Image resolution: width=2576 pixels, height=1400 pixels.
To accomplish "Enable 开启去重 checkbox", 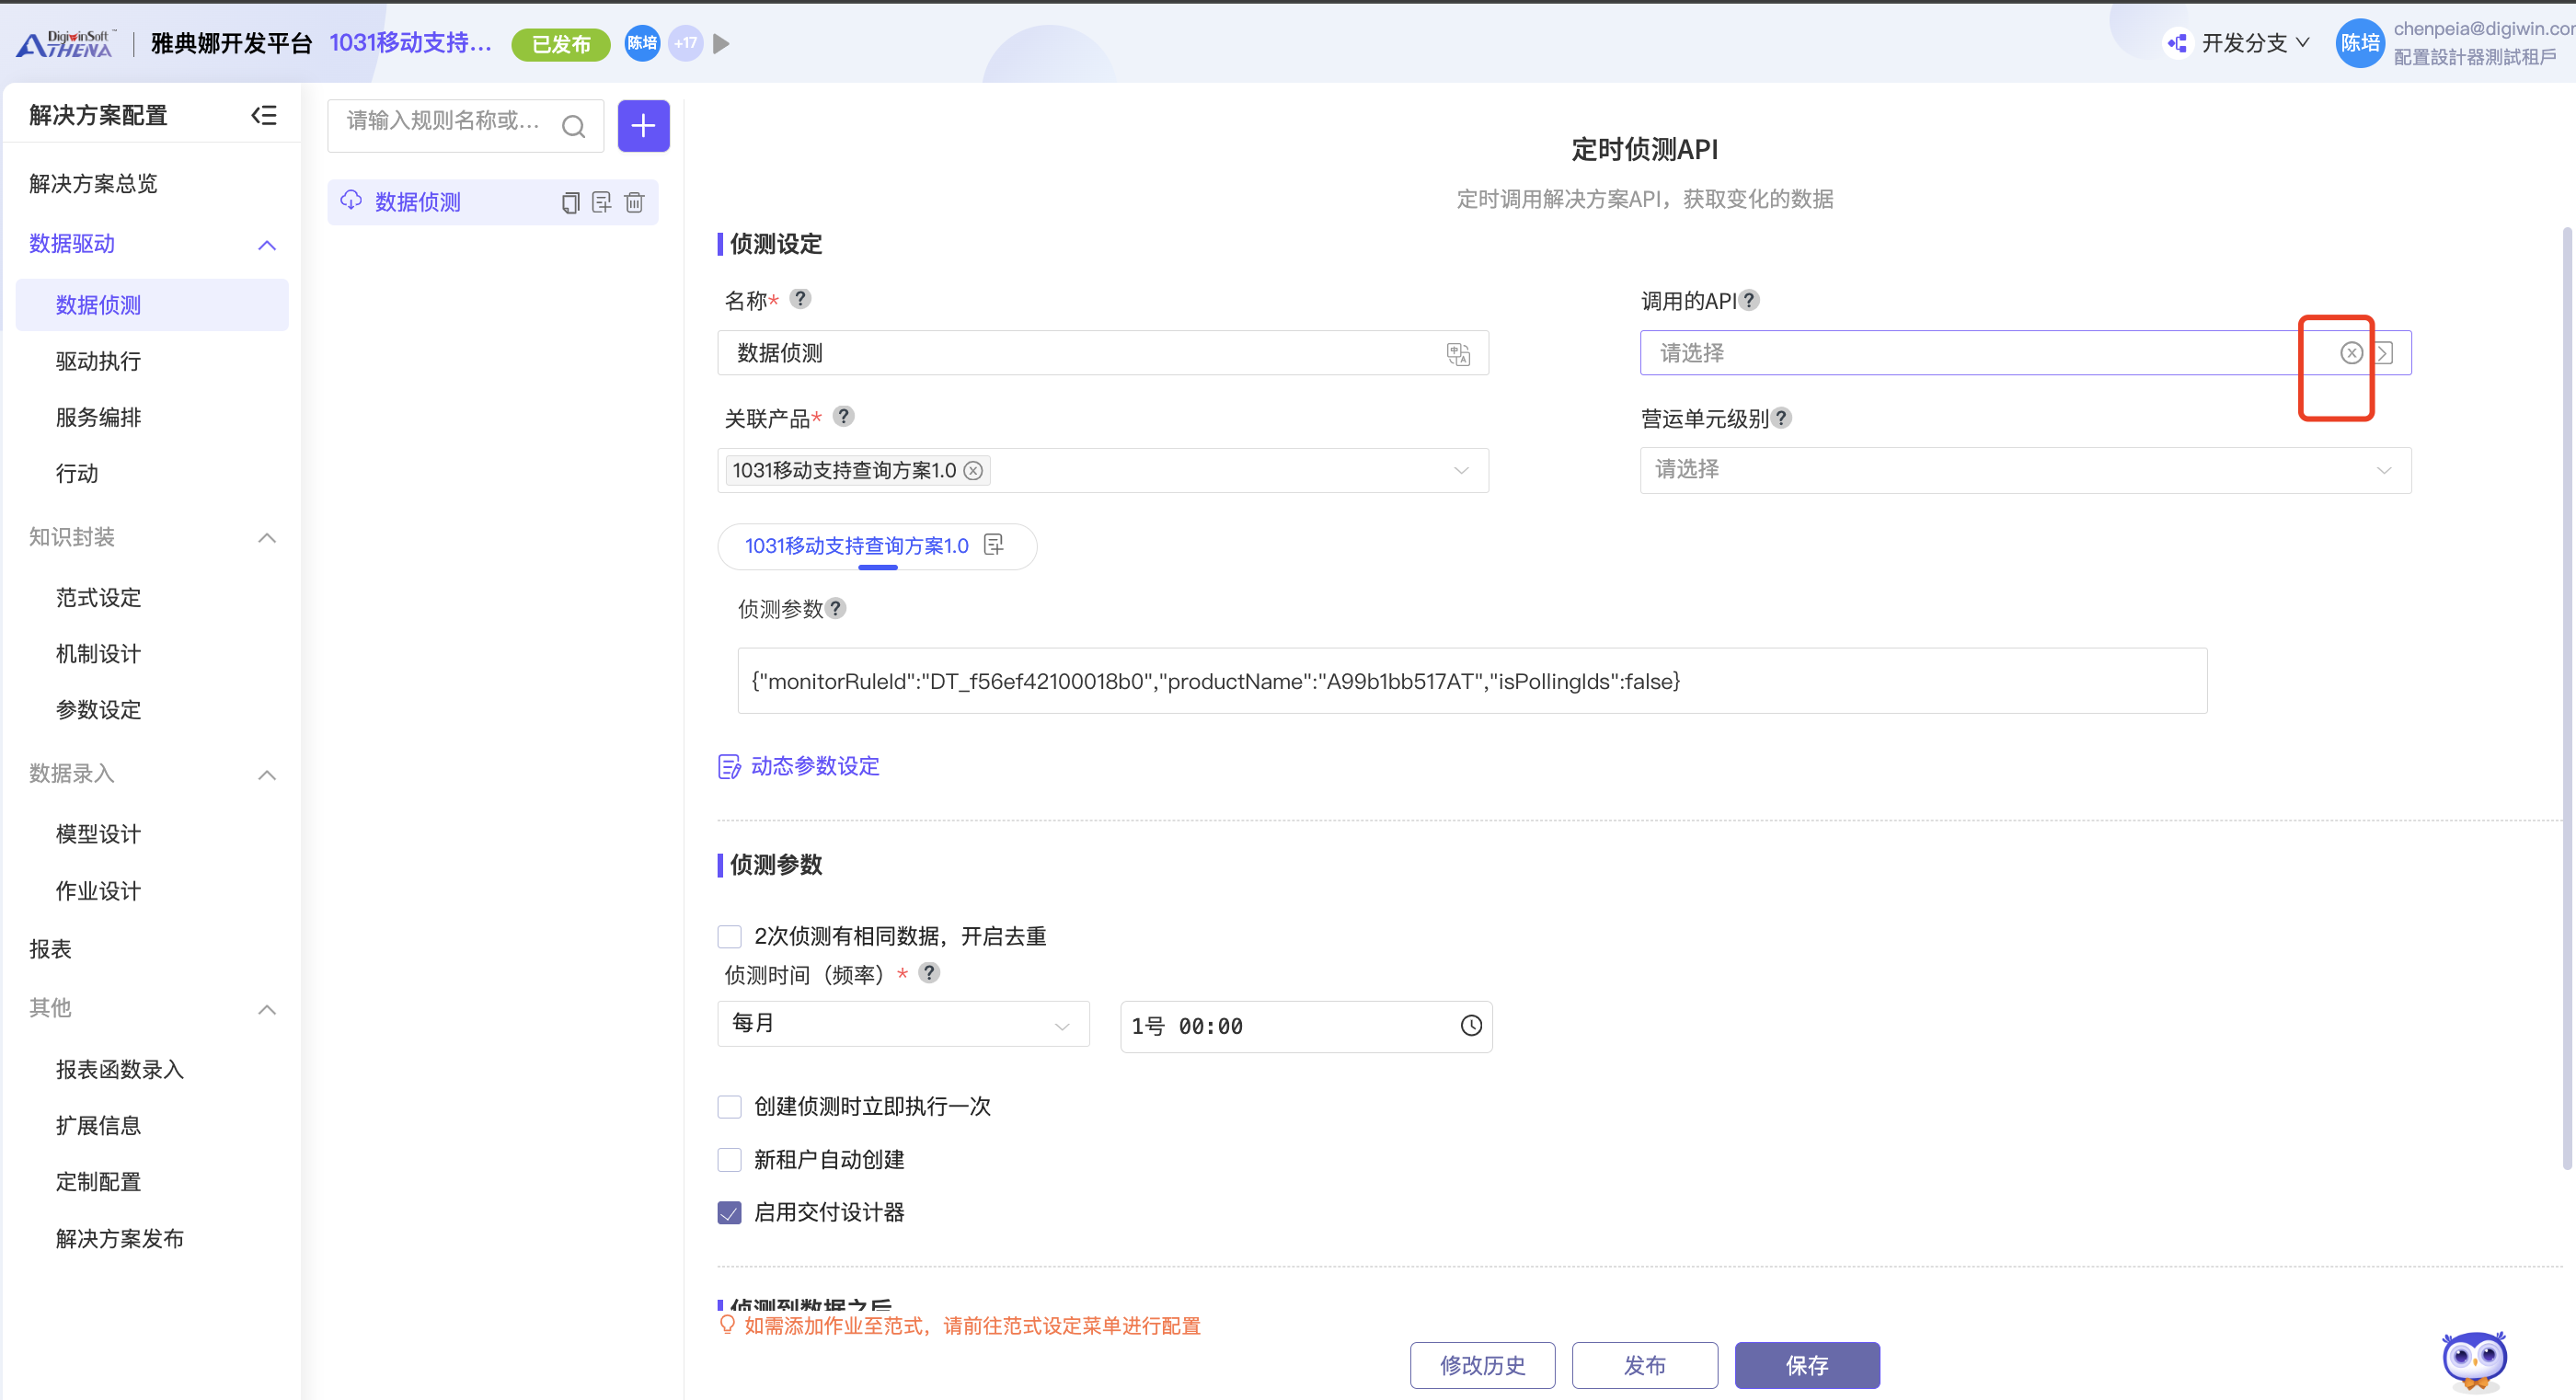I will pos(730,937).
